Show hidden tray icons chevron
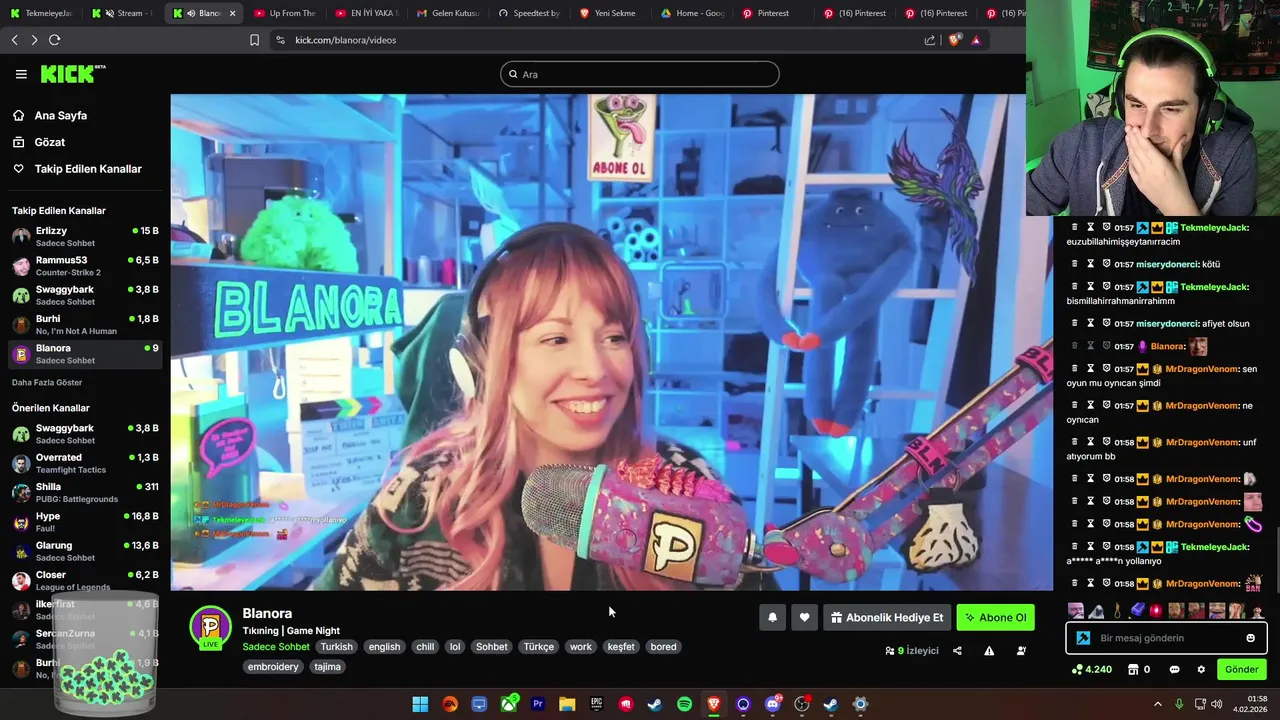Screen dimensions: 1280x720 1158,704
